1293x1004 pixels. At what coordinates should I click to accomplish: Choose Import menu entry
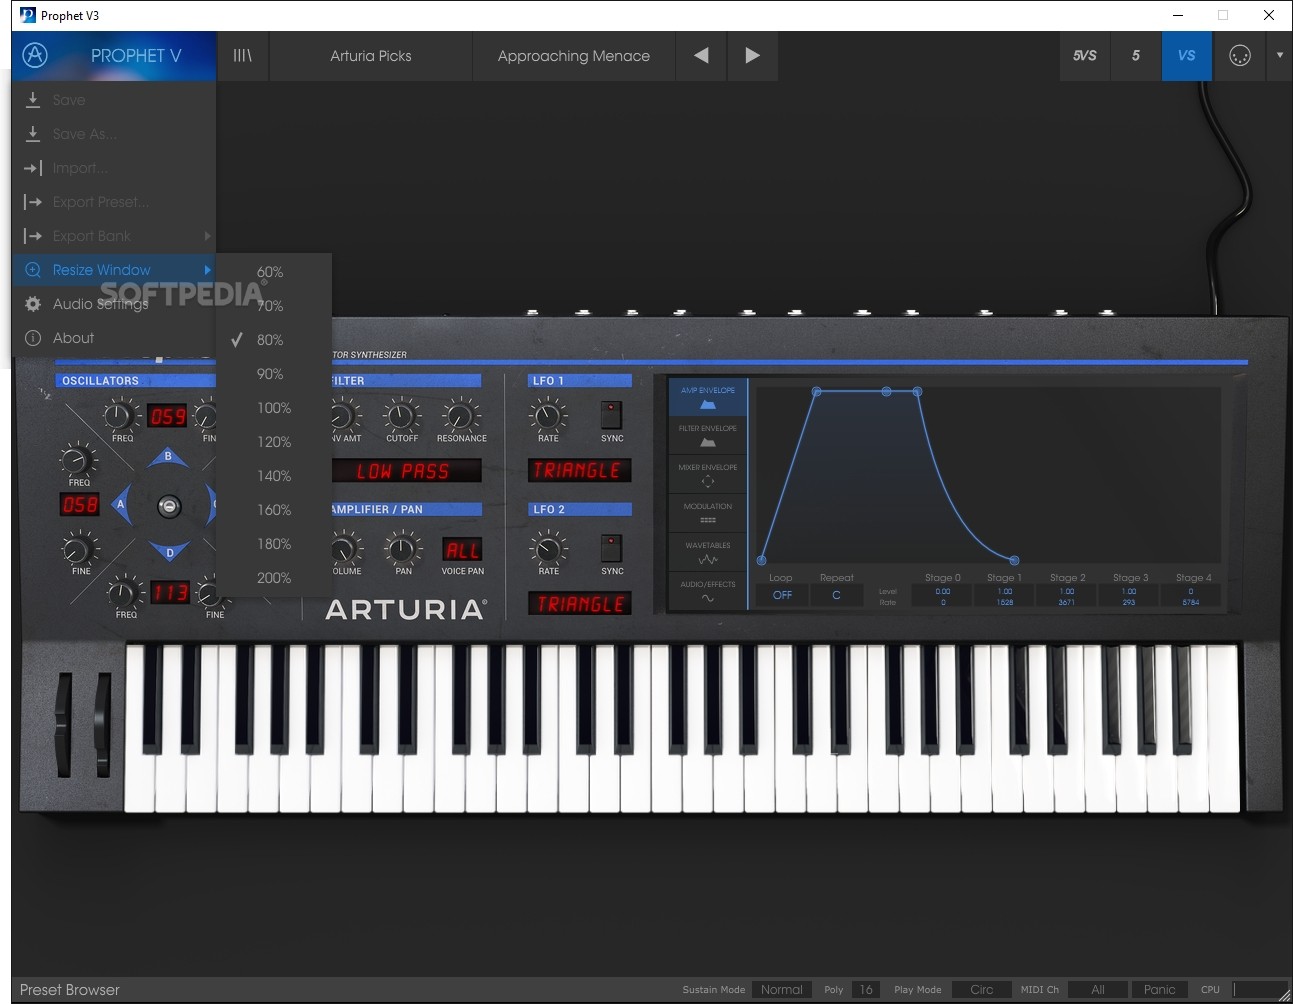click(x=114, y=168)
